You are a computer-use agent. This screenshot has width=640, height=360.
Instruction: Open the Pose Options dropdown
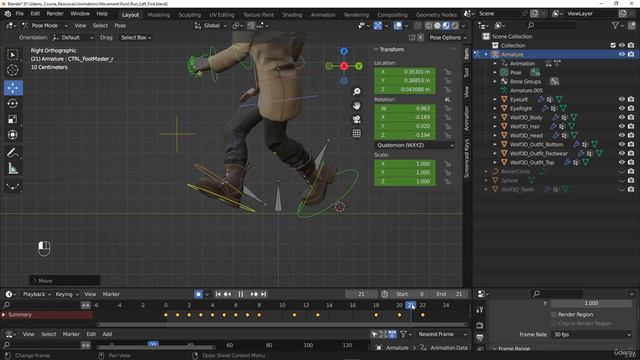click(448, 38)
